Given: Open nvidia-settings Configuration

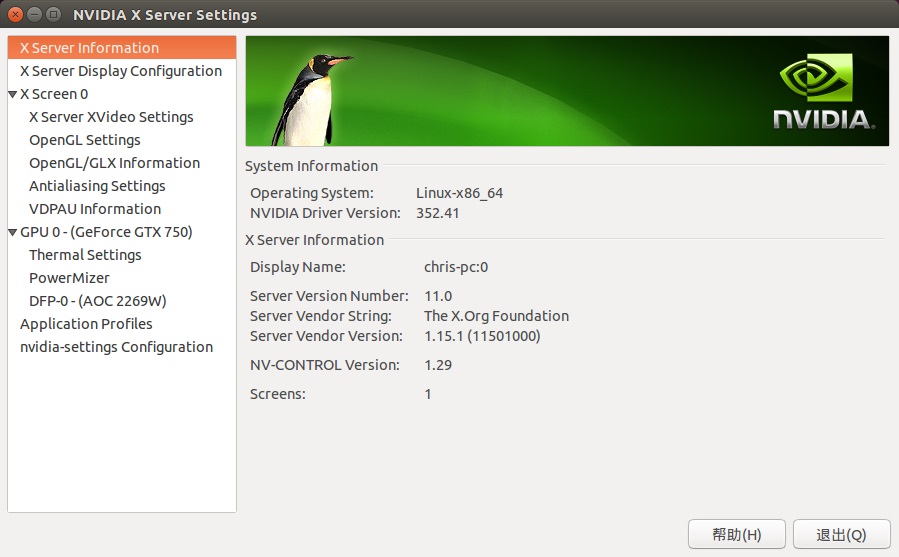Looking at the screenshot, I should pyautogui.click(x=116, y=346).
